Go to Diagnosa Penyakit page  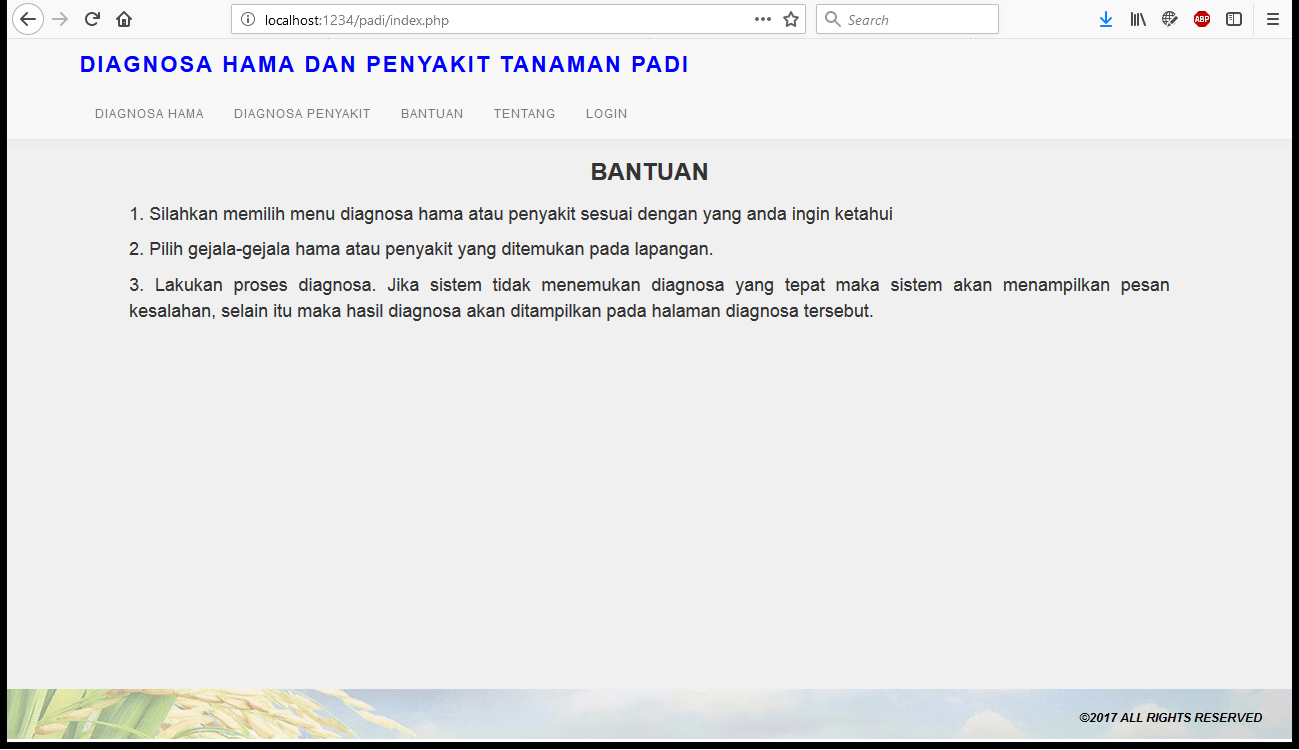302,114
